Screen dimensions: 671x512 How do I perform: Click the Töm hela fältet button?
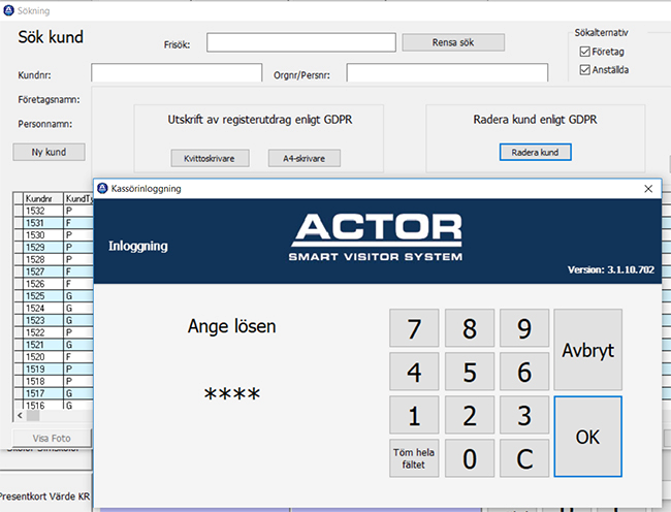pyautogui.click(x=414, y=458)
